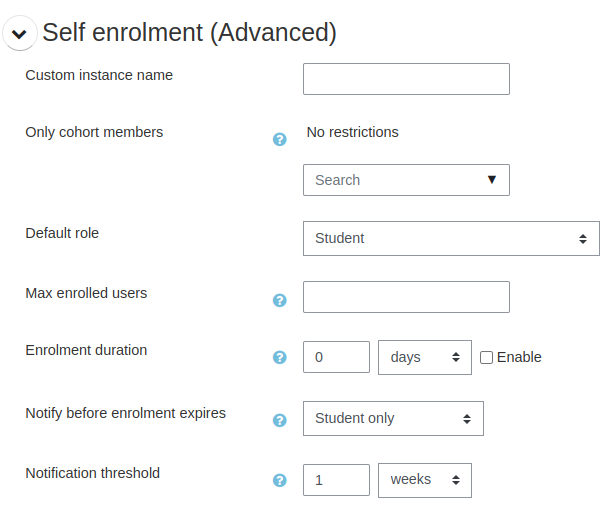Open help for Max enrolled users
The width and height of the screenshot is (614, 514).
click(x=280, y=300)
